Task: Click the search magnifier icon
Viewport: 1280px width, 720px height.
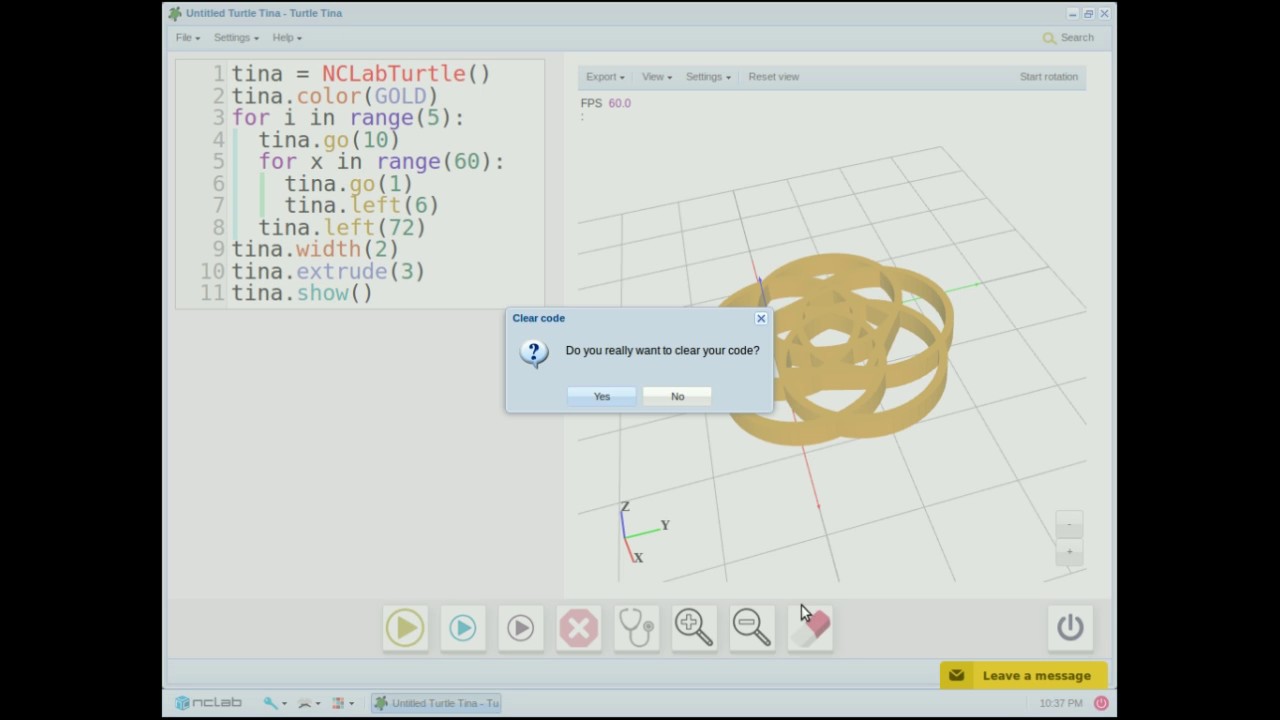Action: pos(1049,38)
